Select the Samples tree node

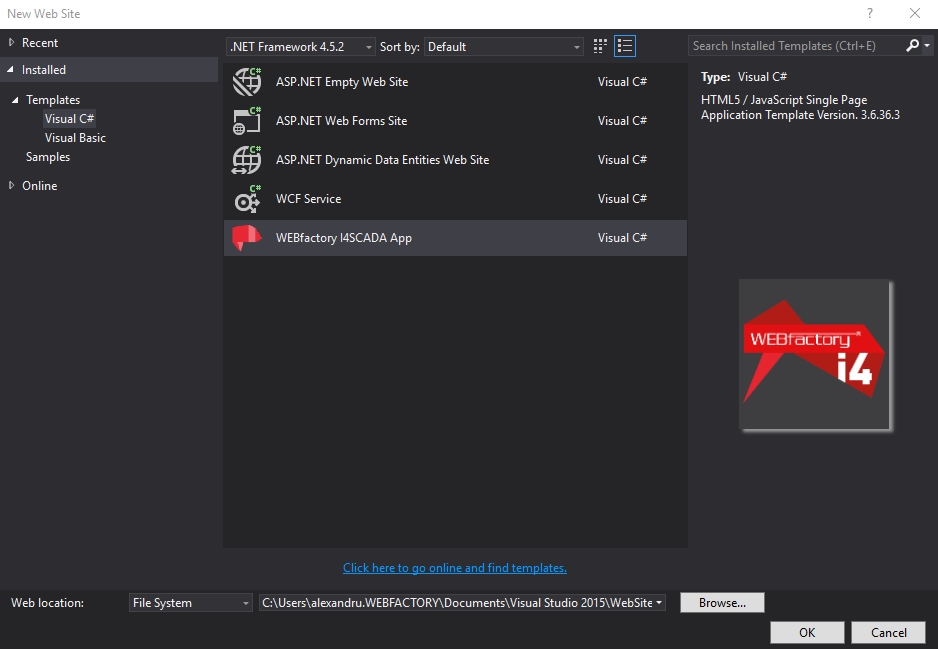(x=48, y=157)
